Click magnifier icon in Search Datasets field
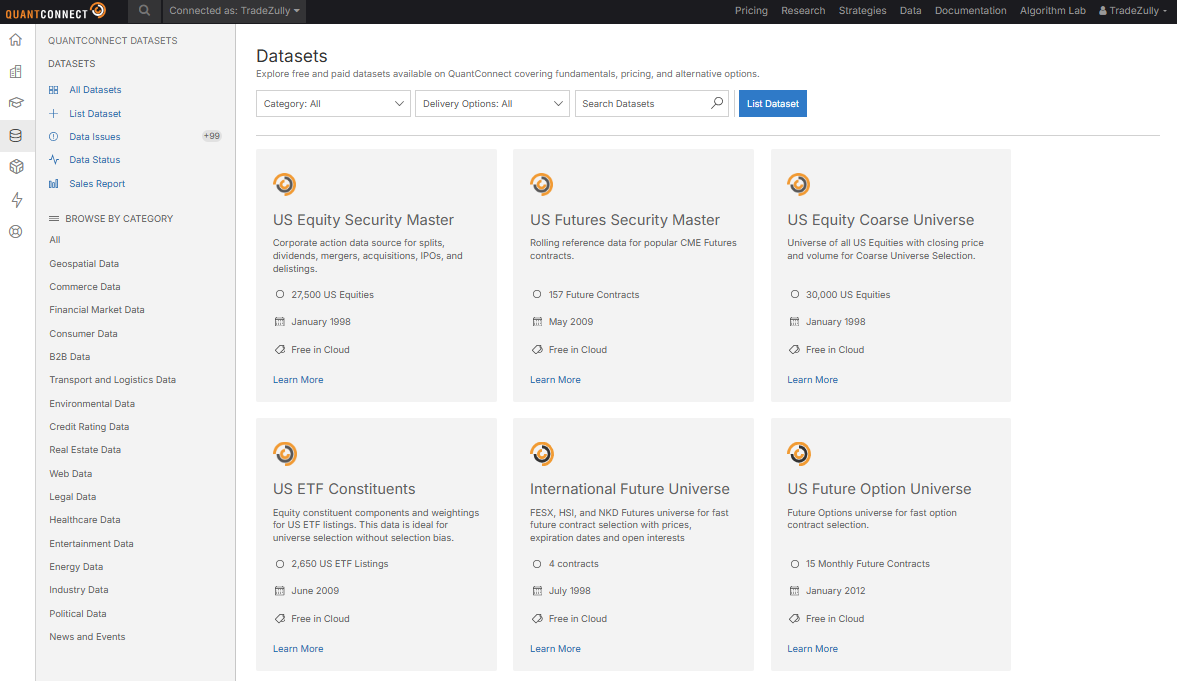The width and height of the screenshot is (1177, 681). (717, 103)
